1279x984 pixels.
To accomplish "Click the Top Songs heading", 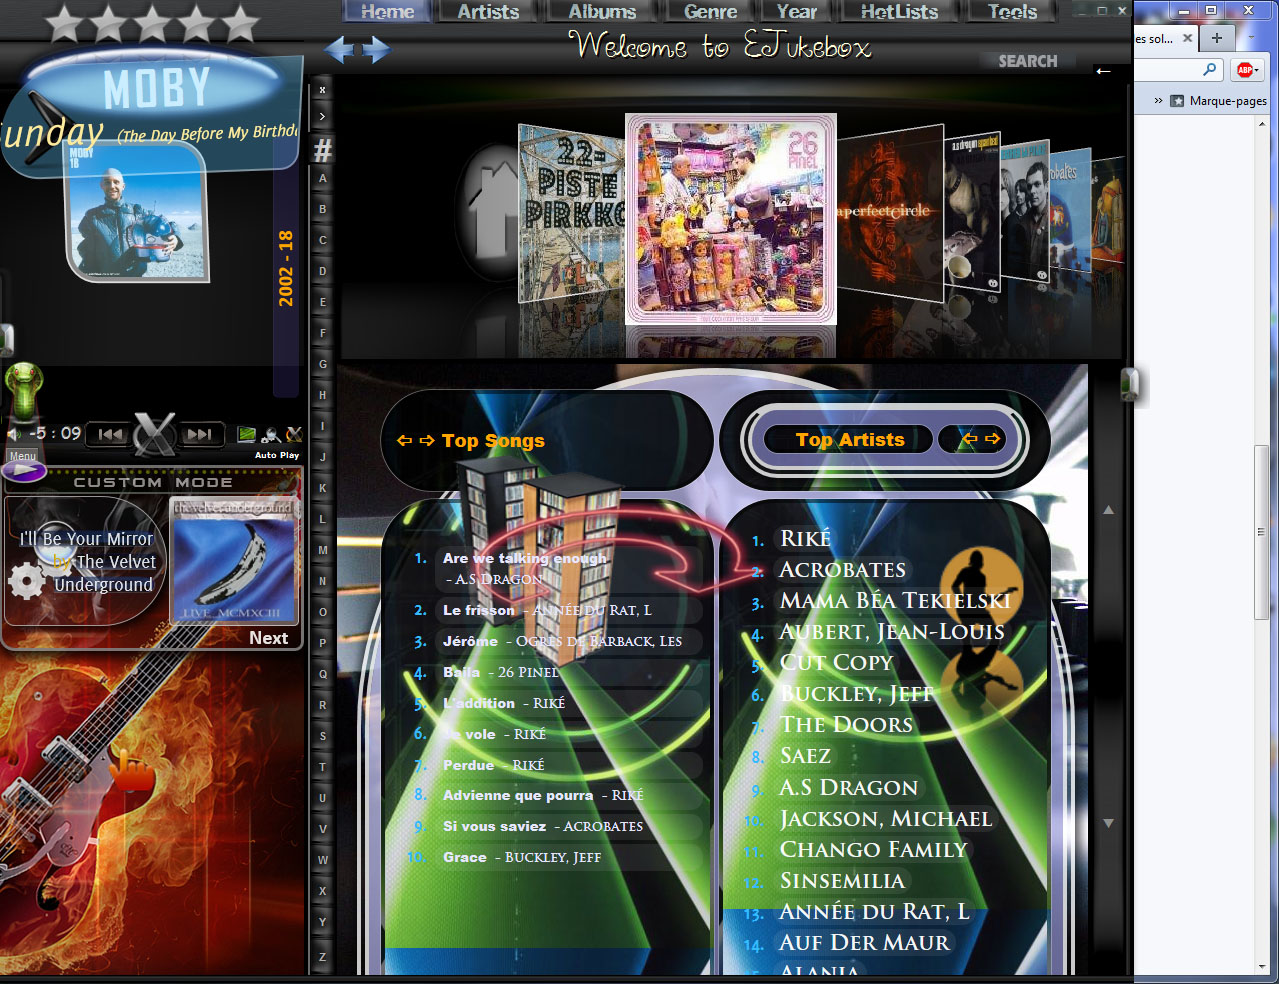I will coord(493,441).
